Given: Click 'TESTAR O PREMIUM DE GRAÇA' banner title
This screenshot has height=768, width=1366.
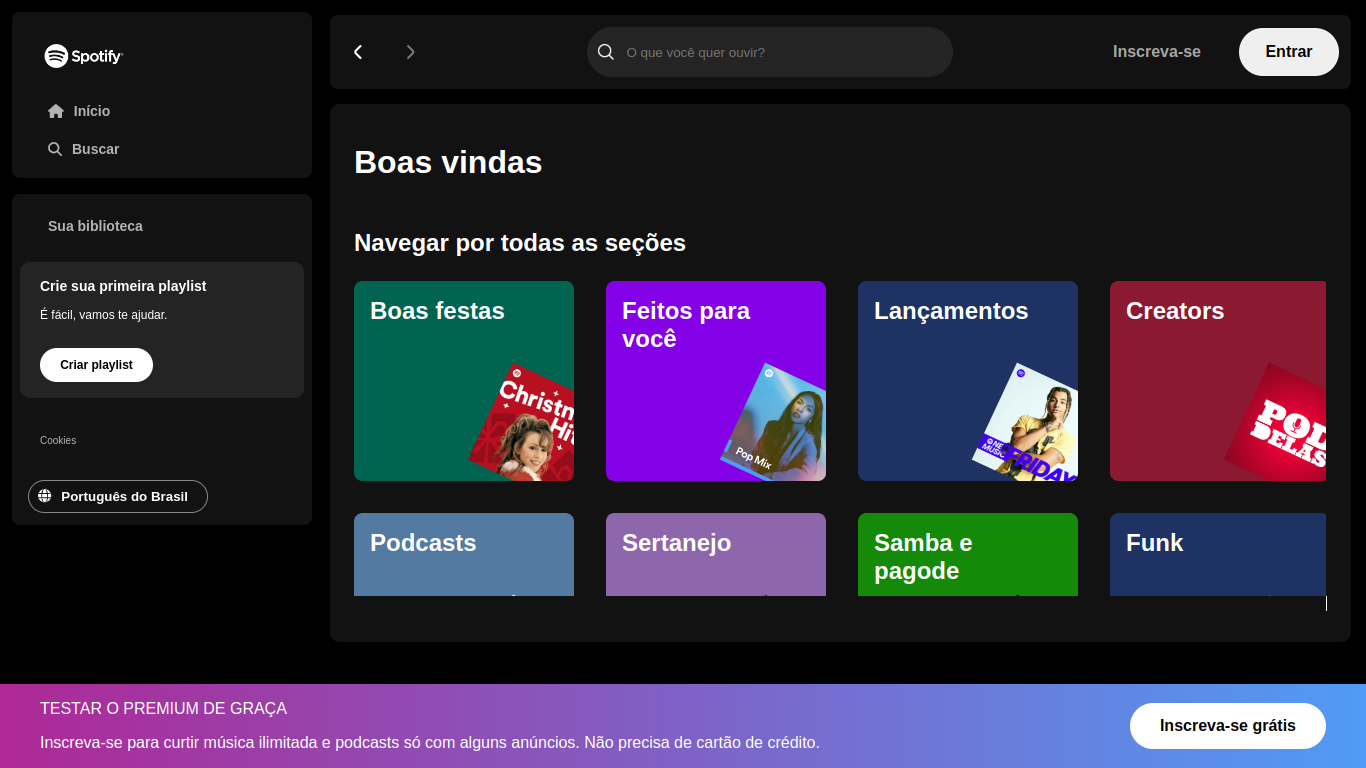Looking at the screenshot, I should tap(163, 709).
